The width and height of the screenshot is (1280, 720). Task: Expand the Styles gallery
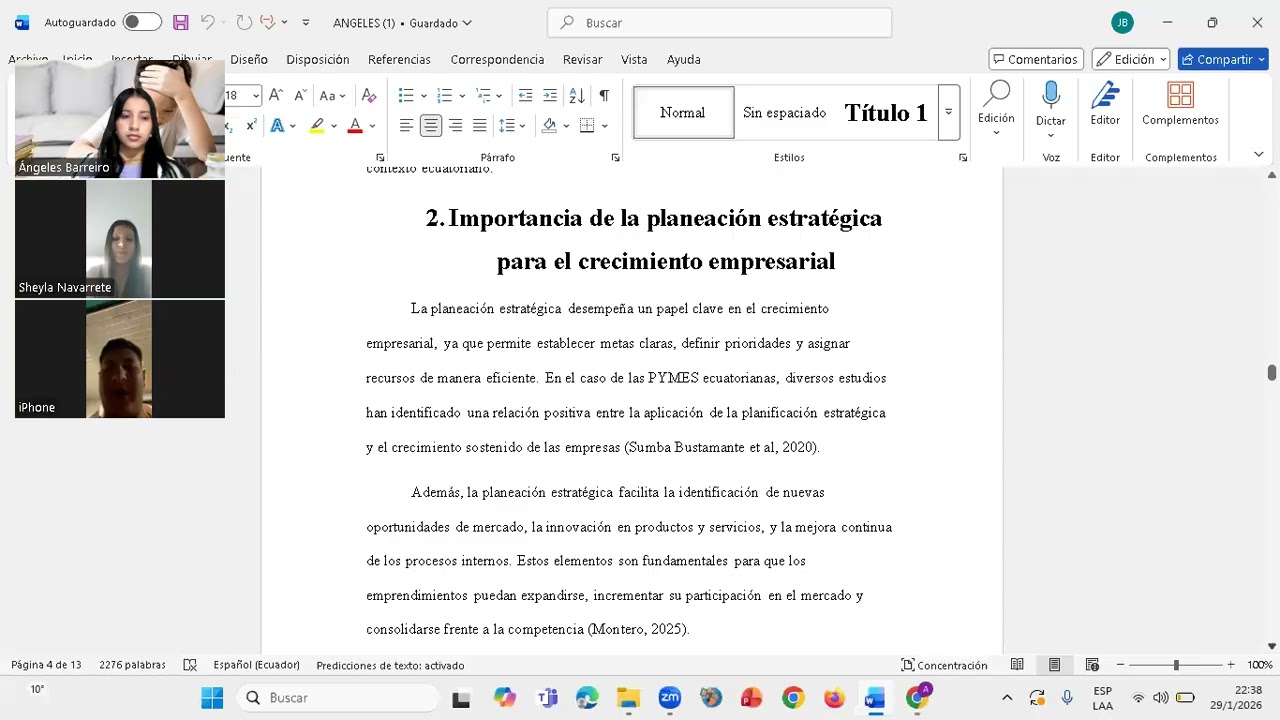pos(949,112)
